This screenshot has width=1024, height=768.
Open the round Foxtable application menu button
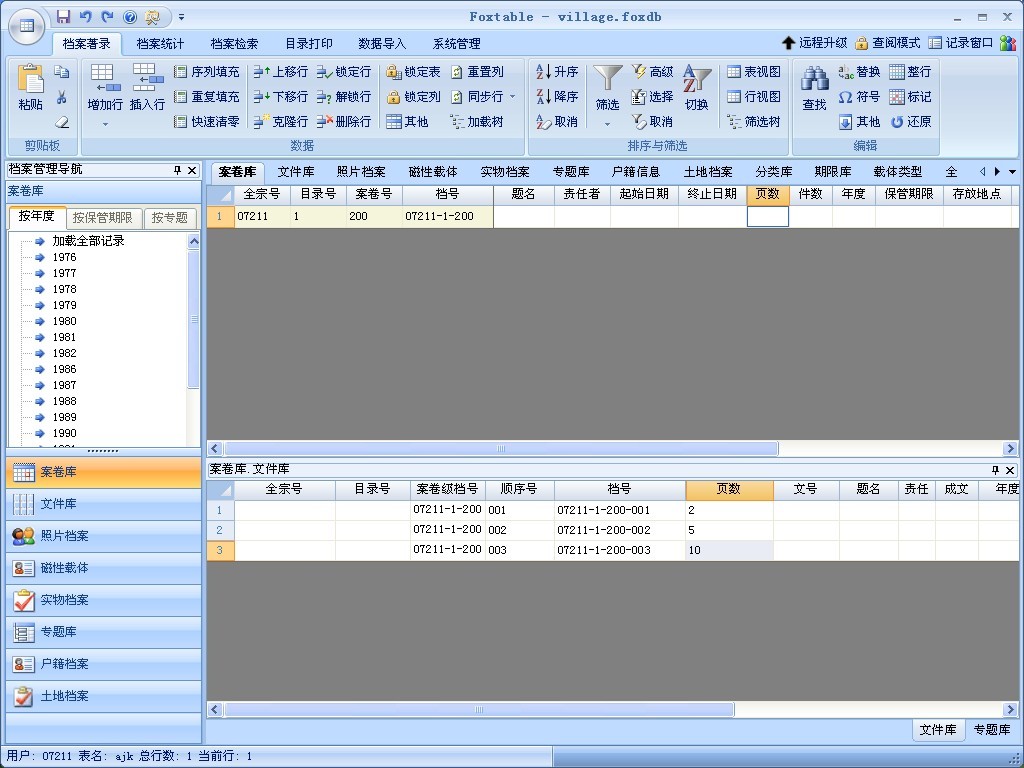[x=26, y=26]
